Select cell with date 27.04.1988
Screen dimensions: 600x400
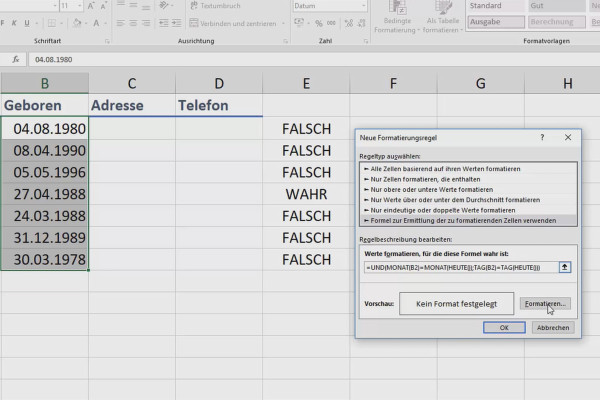click(45, 194)
